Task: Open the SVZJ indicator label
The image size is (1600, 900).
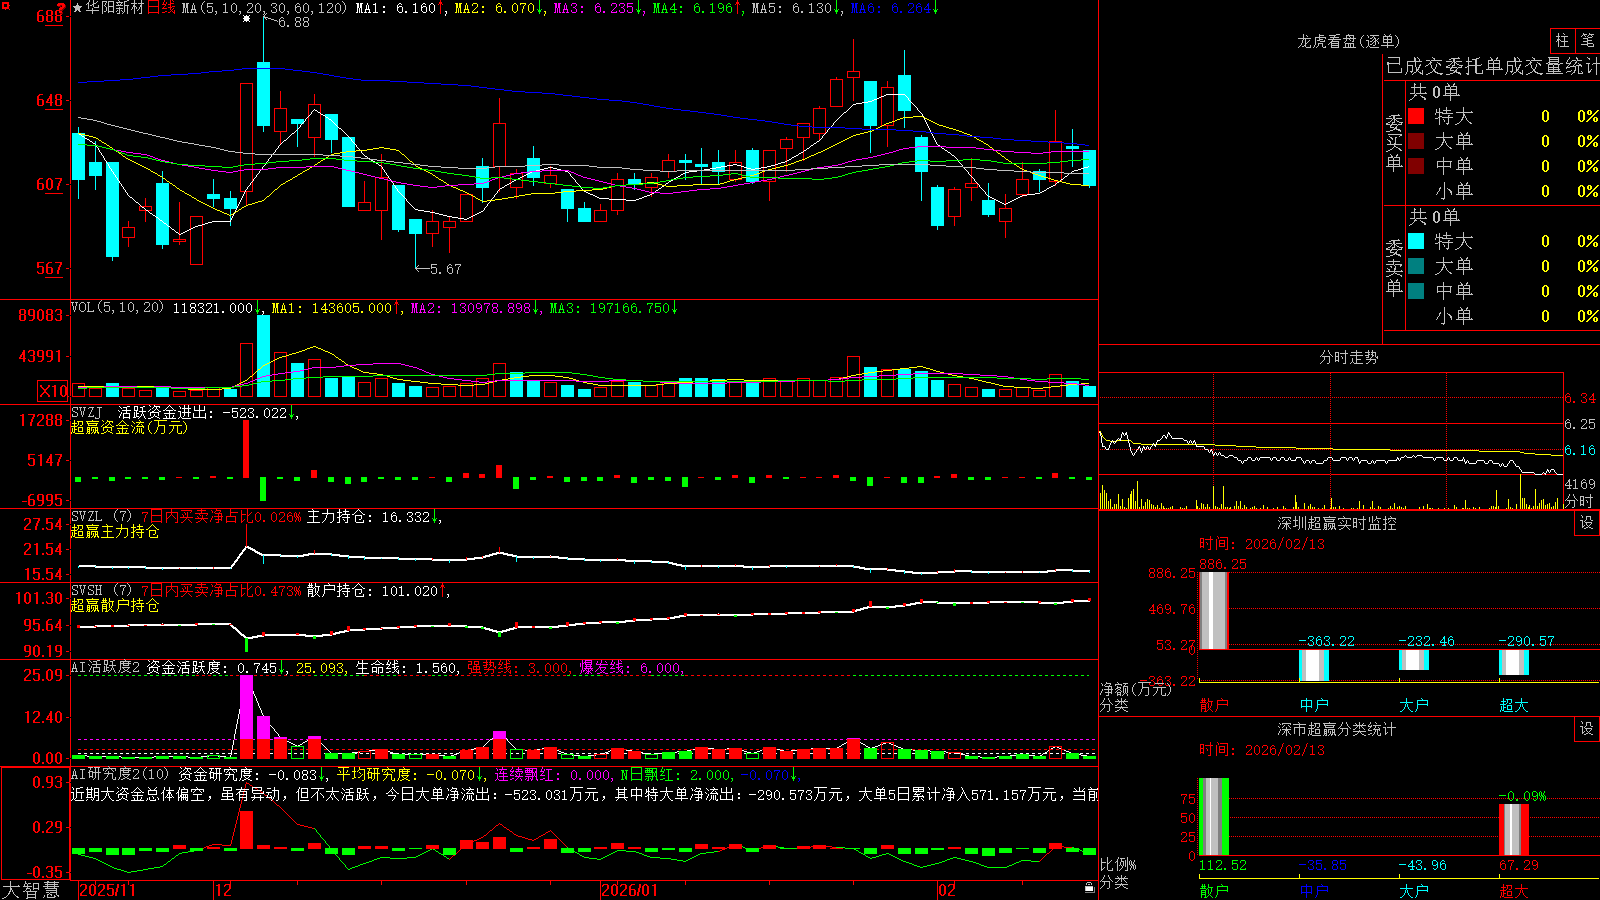Action: pos(87,412)
